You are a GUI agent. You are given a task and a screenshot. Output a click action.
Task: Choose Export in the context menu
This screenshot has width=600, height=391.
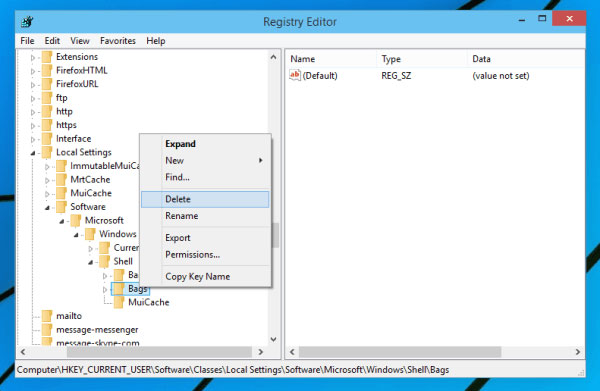205,238
